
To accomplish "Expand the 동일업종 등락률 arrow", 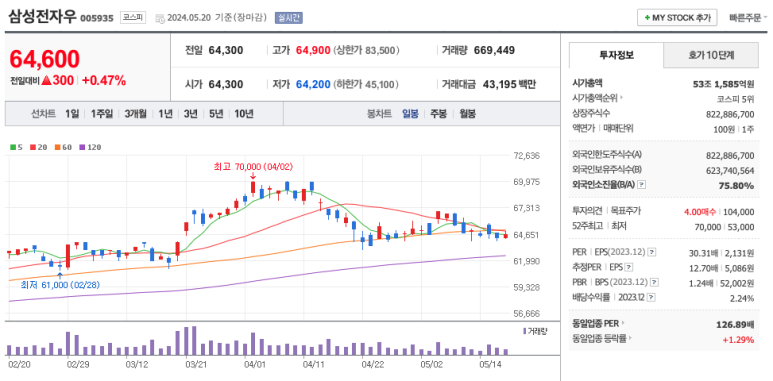I will coord(630,339).
